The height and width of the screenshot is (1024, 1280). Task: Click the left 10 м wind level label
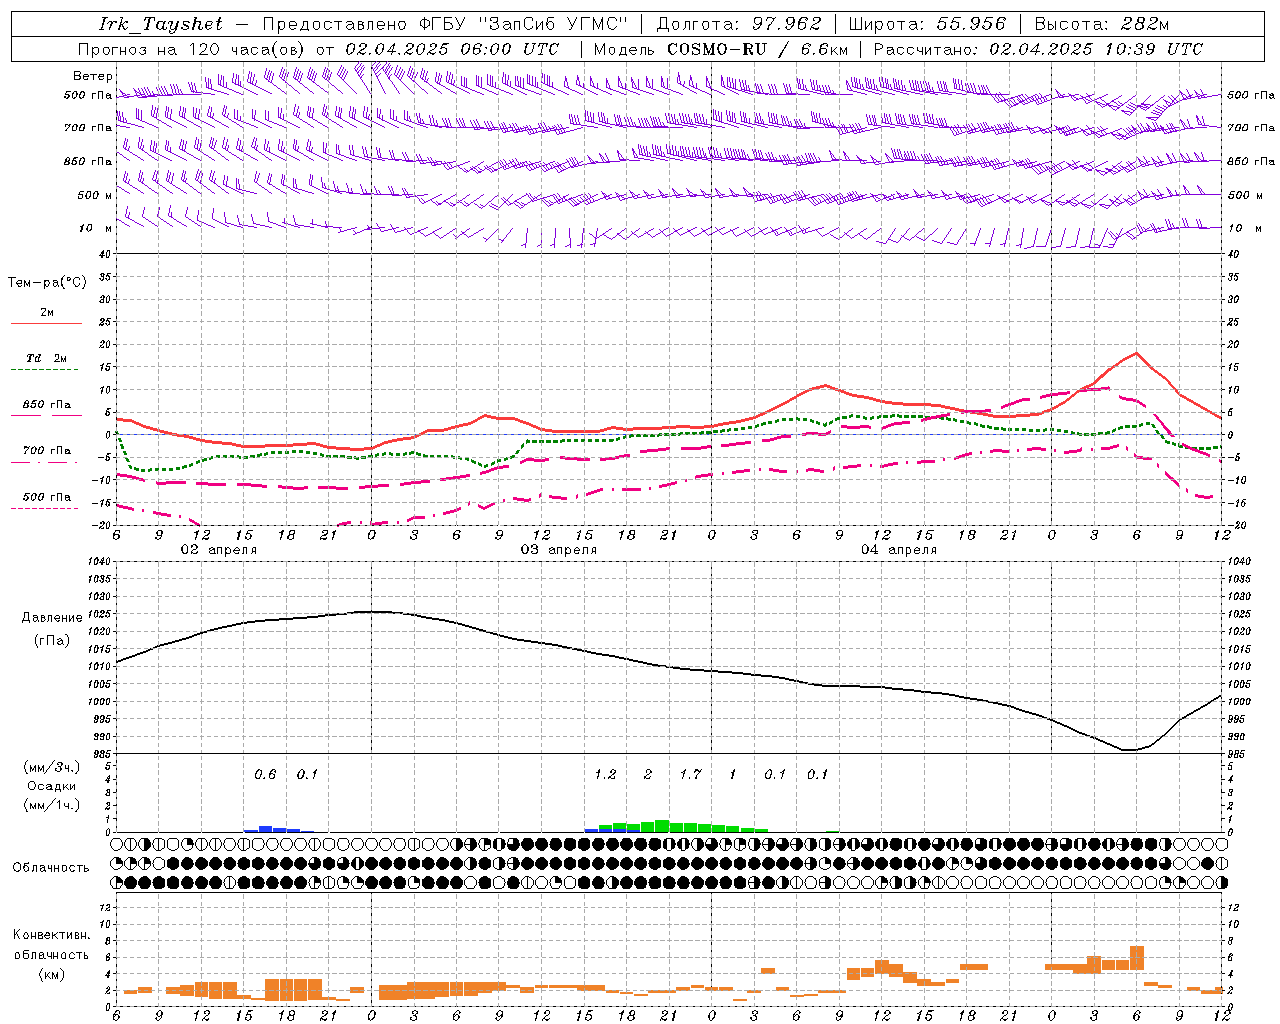pyautogui.click(x=96, y=228)
